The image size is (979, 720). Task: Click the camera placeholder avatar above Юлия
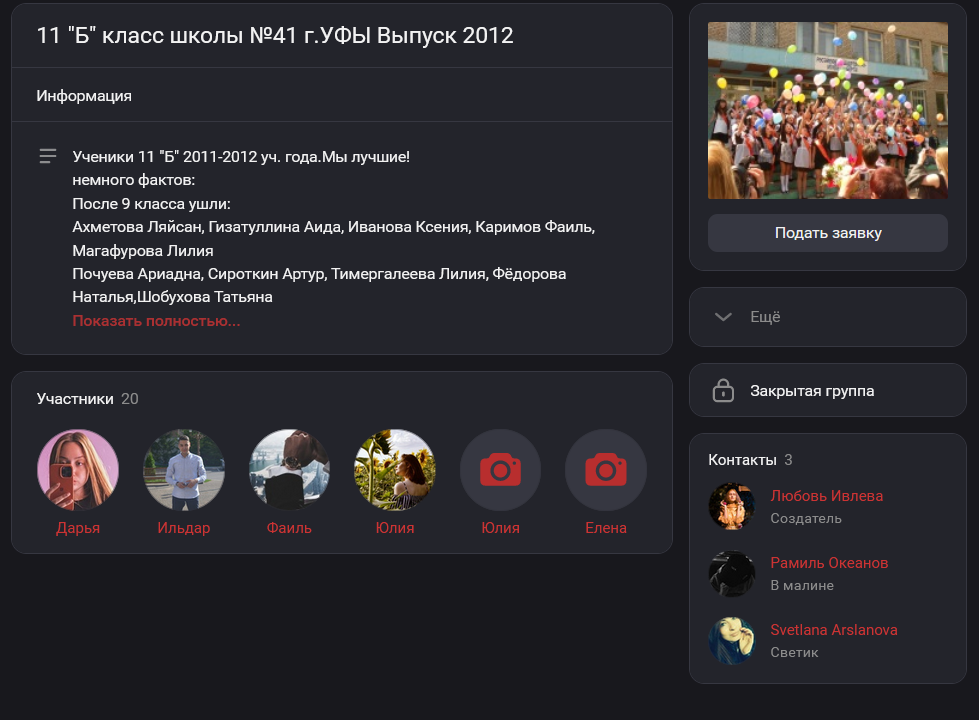click(500, 470)
